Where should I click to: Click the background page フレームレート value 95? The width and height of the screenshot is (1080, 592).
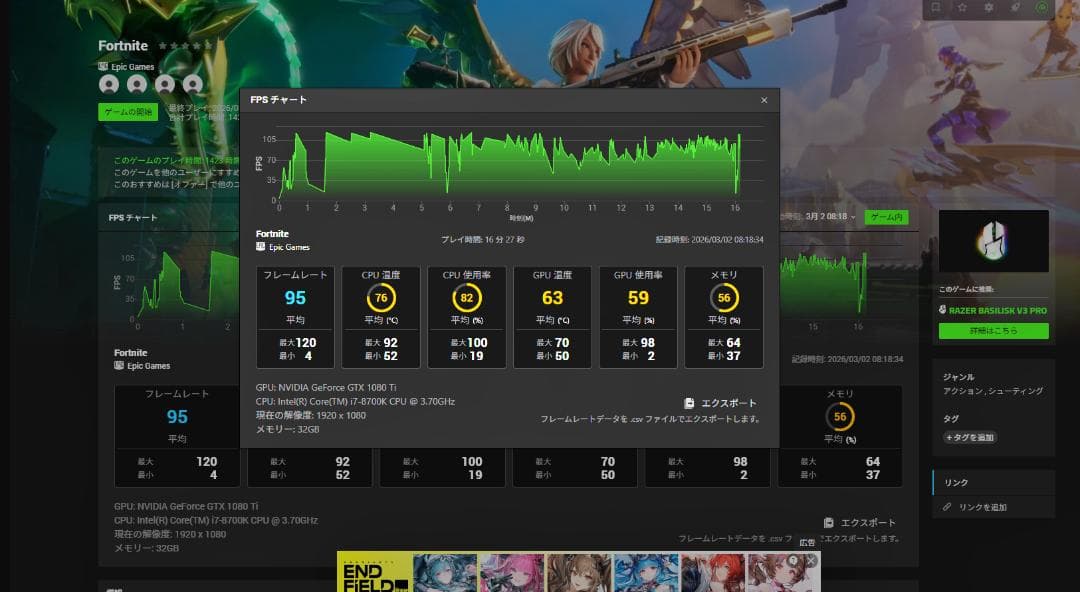pyautogui.click(x=177, y=417)
